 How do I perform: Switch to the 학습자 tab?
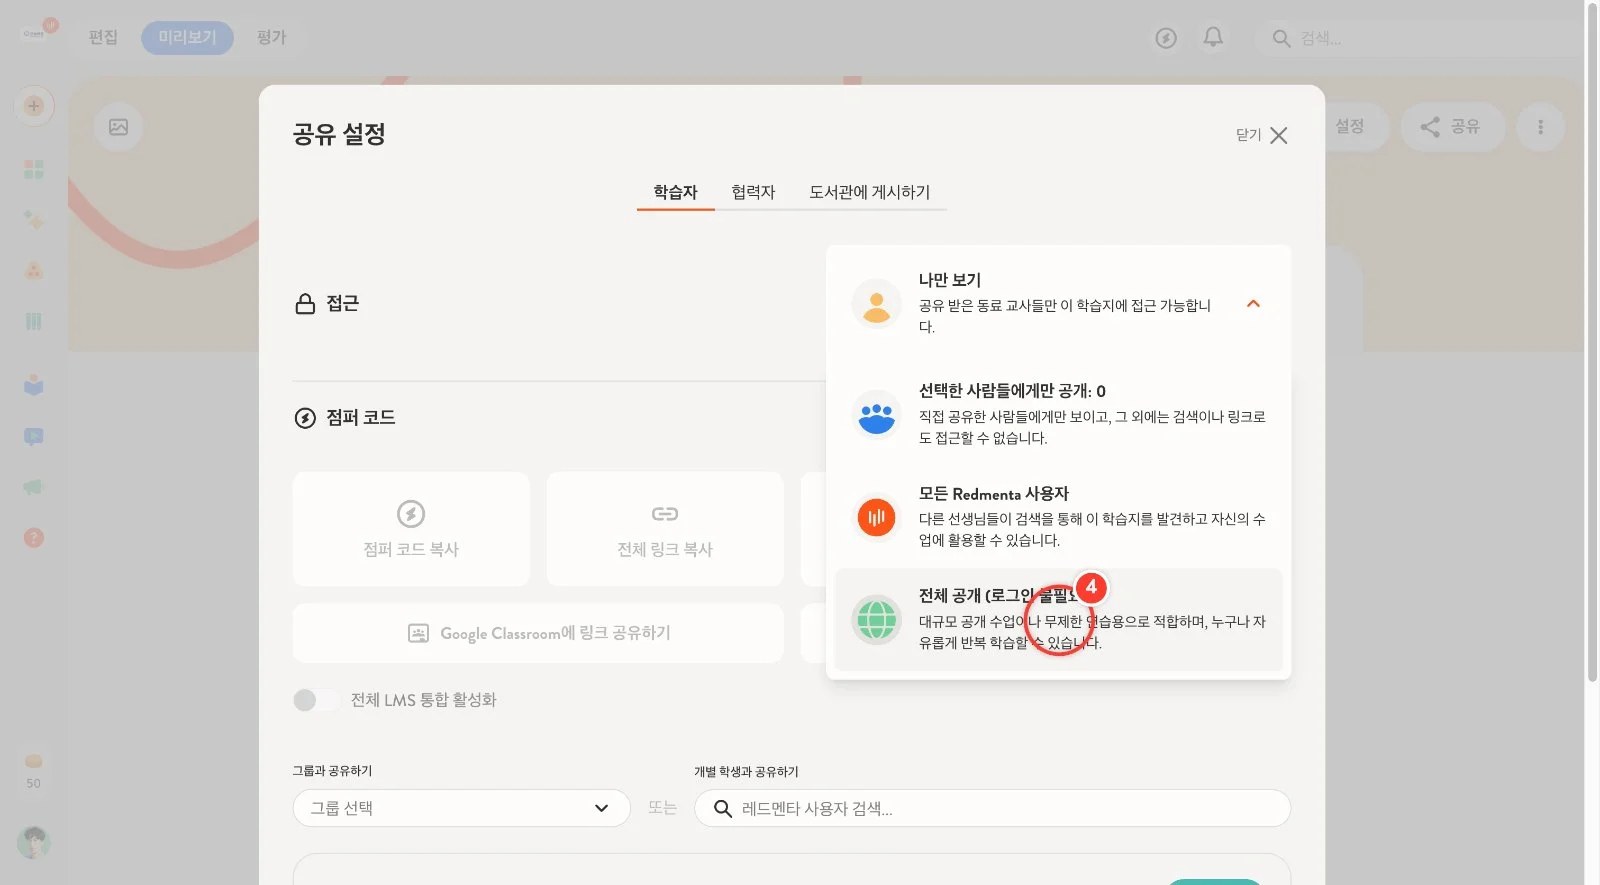point(675,192)
